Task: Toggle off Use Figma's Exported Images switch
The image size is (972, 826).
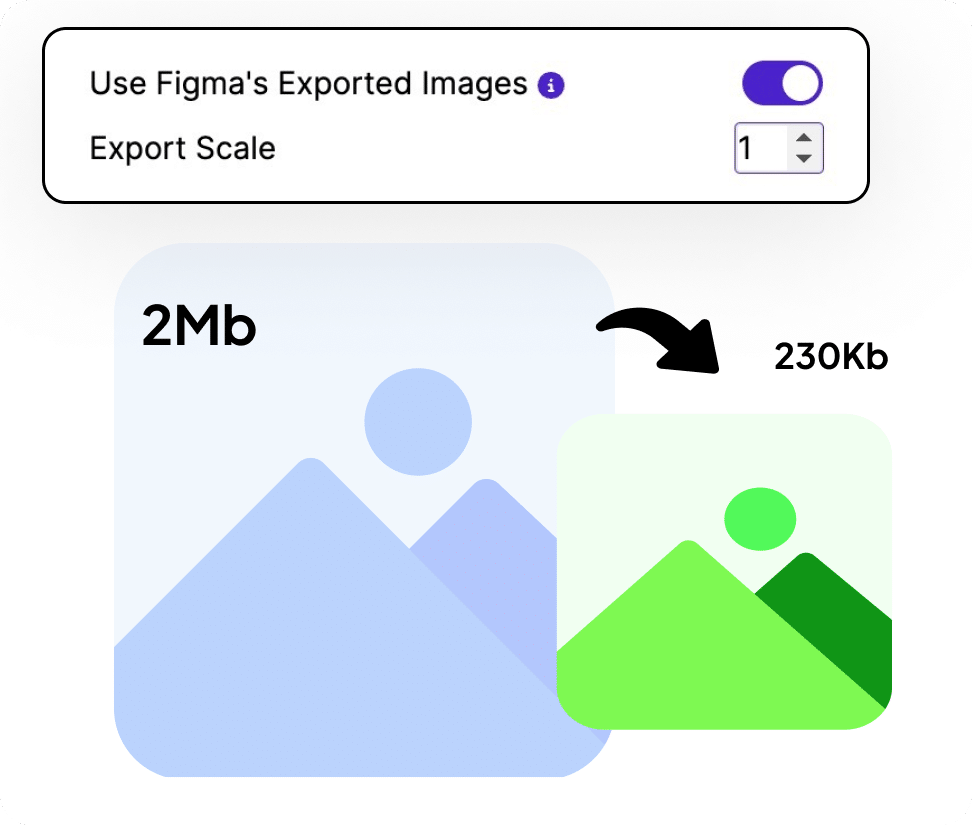Action: tap(782, 83)
